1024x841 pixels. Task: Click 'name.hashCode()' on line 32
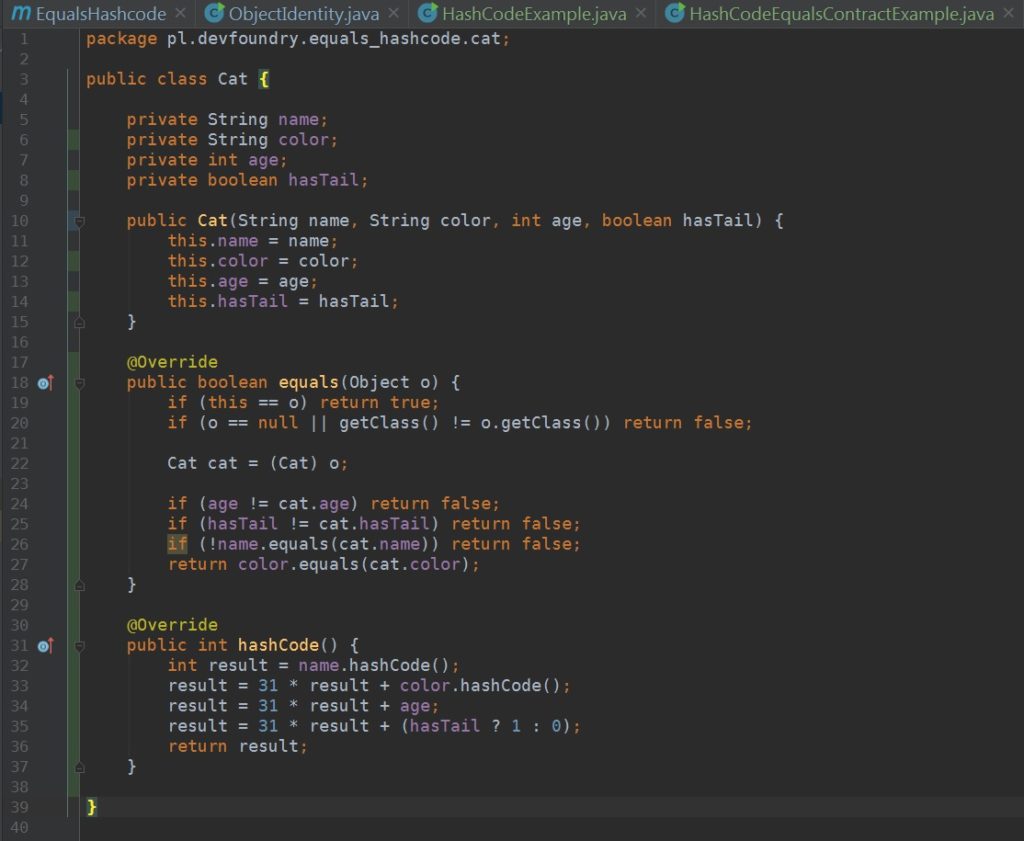(374, 666)
